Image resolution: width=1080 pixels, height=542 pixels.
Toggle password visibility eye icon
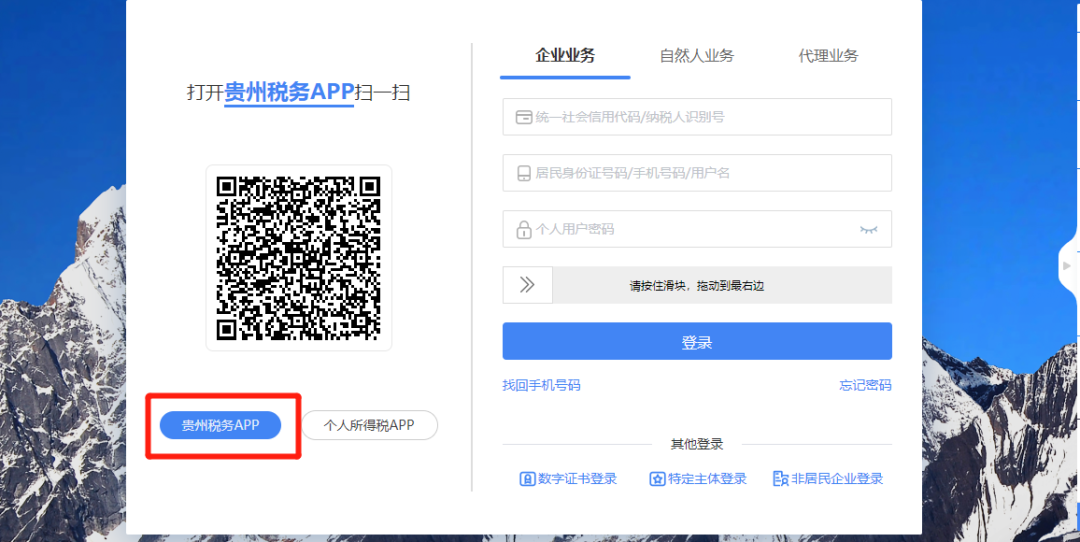[869, 229]
